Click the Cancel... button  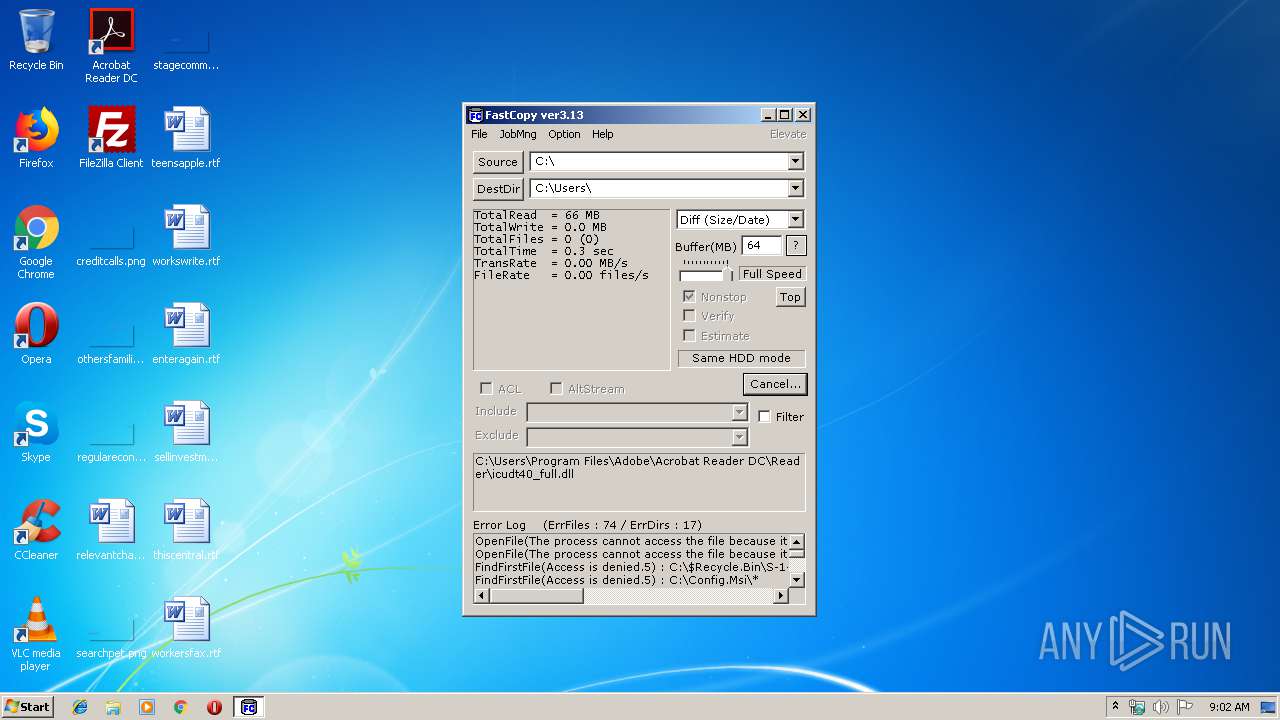point(775,384)
